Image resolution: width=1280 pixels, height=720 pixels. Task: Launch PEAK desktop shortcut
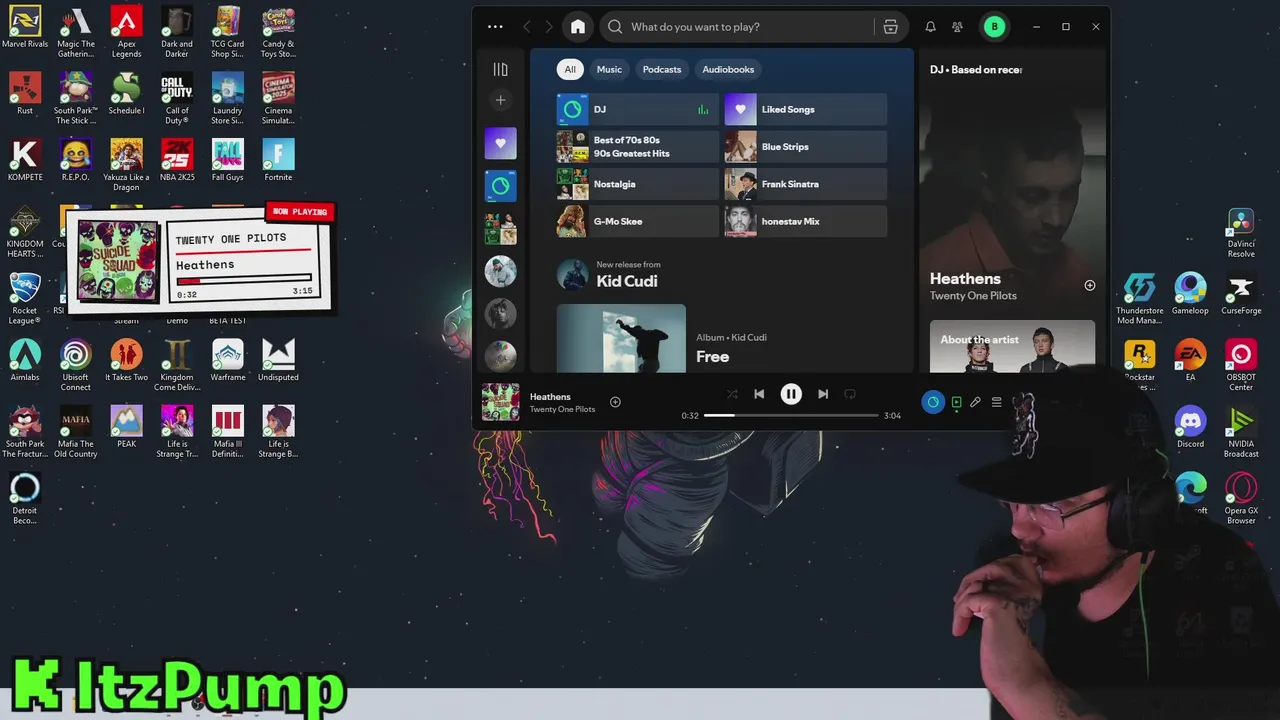[x=126, y=427]
